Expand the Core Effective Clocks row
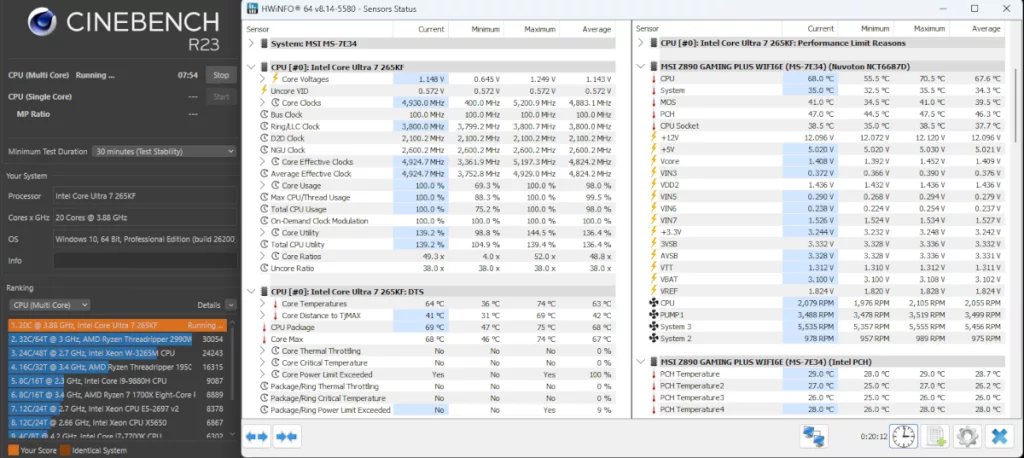Viewport: 1024px width, 458px height. pos(263,162)
